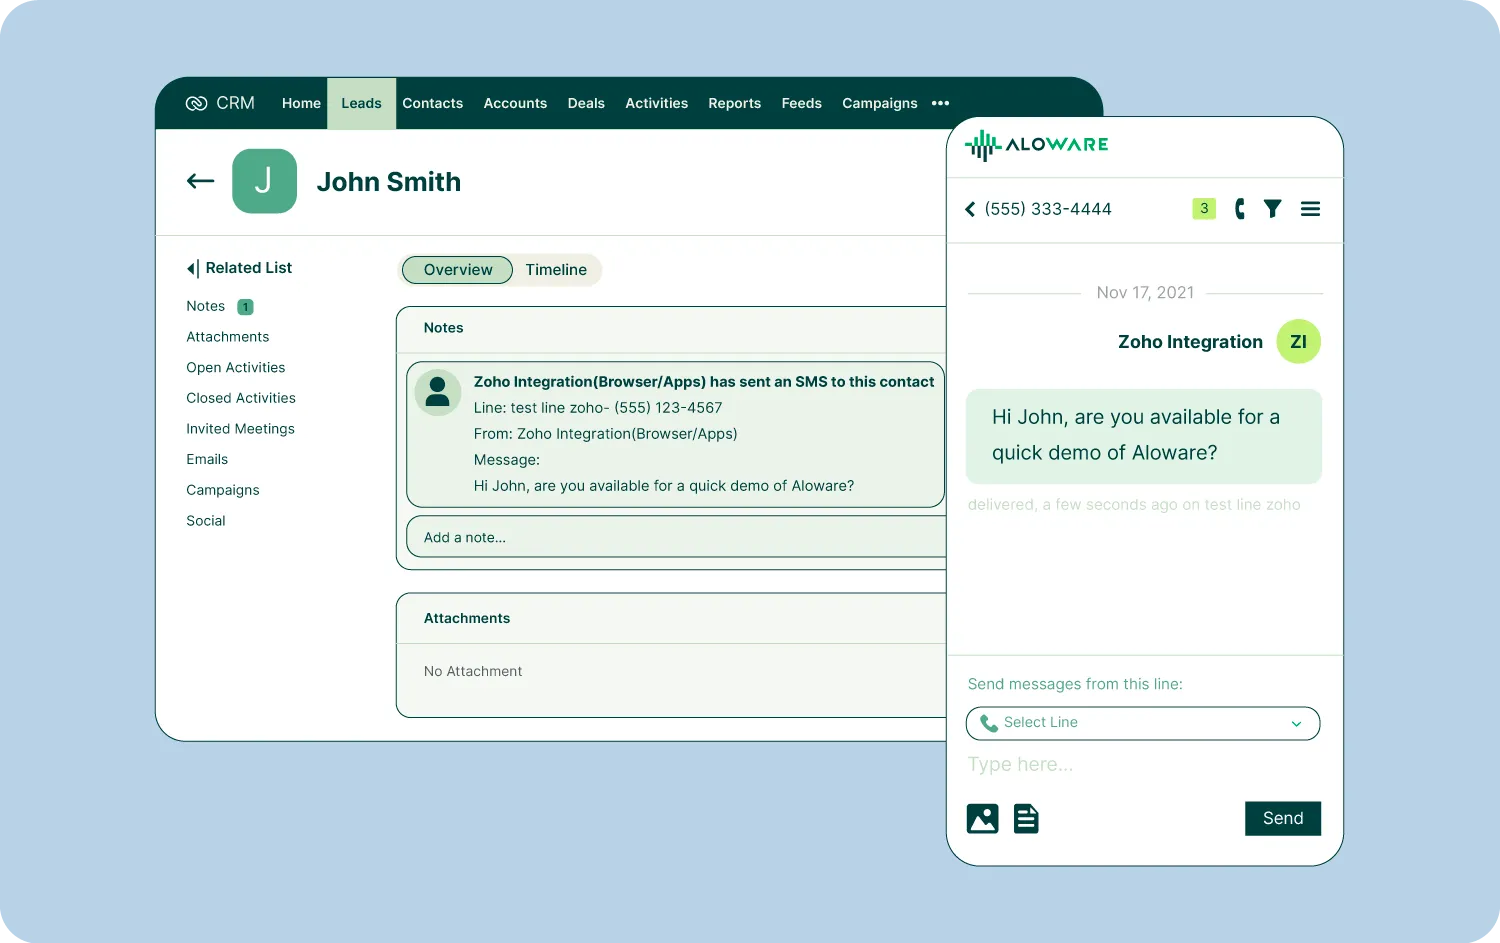Open the Accounts tab
The image size is (1500, 943).
[x=515, y=103]
